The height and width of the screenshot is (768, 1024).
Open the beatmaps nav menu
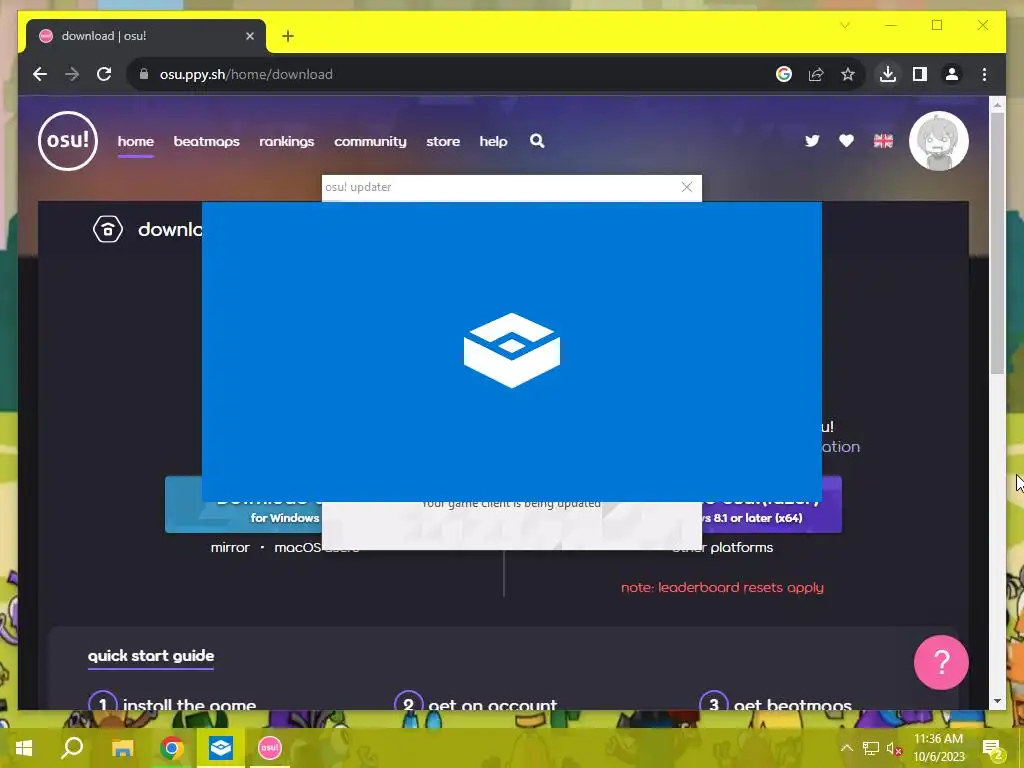pyautogui.click(x=206, y=141)
